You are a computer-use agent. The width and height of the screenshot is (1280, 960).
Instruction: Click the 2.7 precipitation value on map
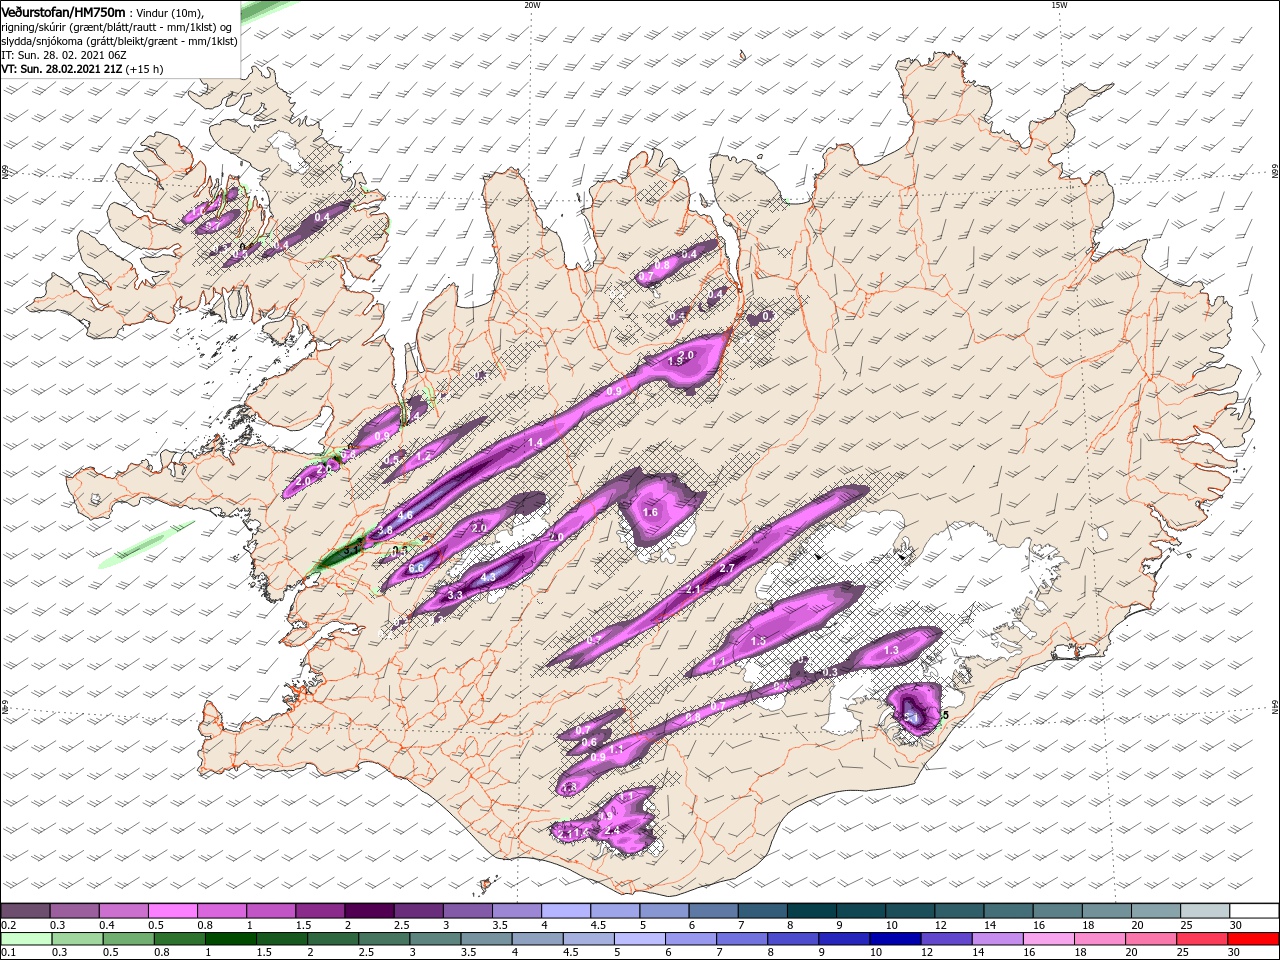pyautogui.click(x=727, y=568)
